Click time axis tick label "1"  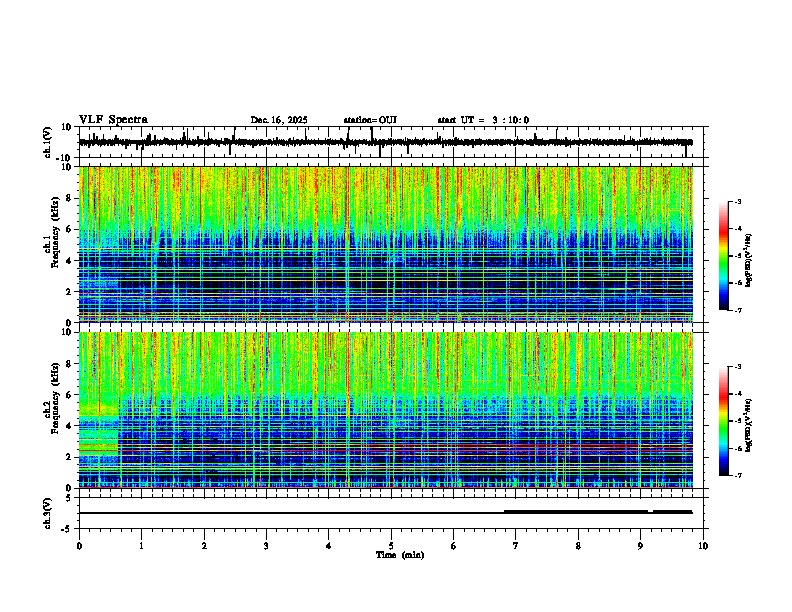click(141, 546)
